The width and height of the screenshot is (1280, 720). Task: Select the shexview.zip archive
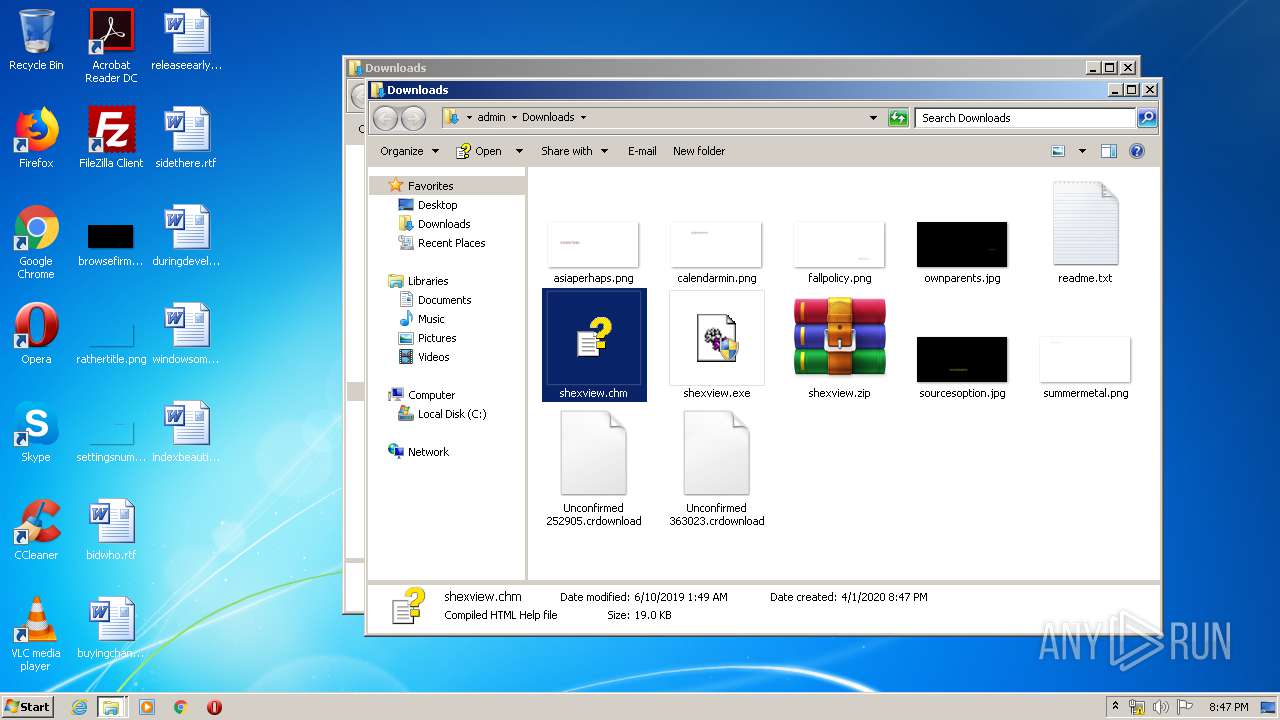click(x=840, y=345)
